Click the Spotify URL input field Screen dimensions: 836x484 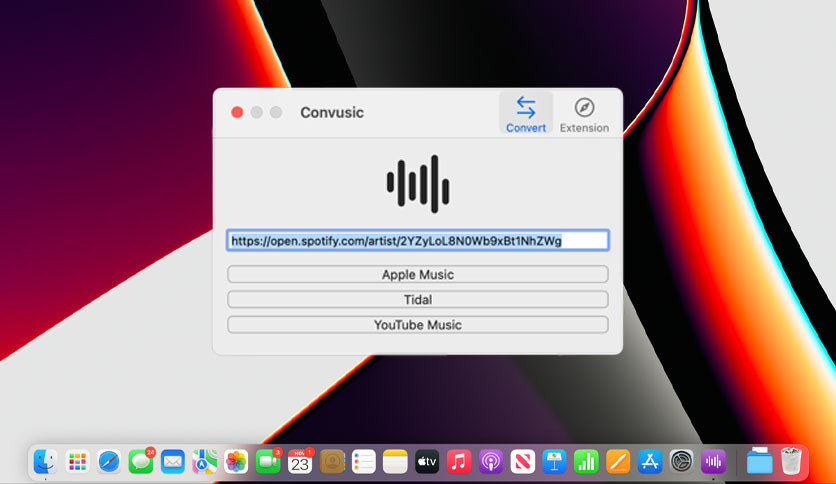click(417, 240)
